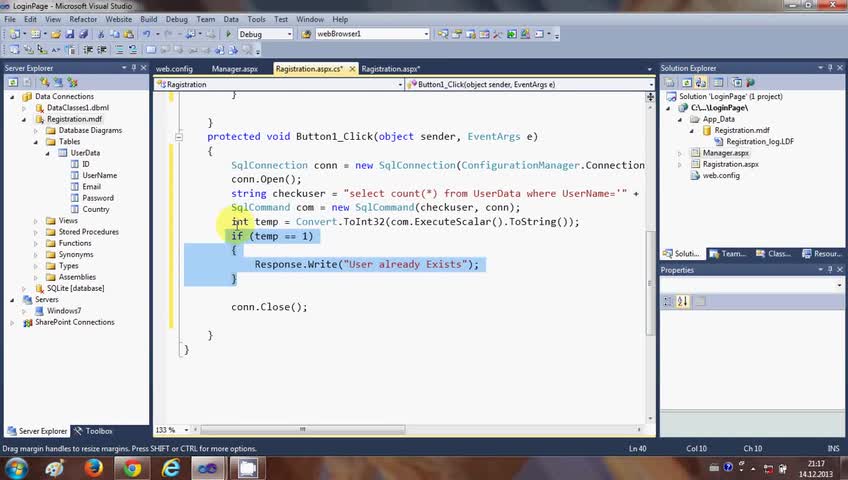Collapse the Button1_Click method outline
This screenshot has height=480, width=848.
(x=179, y=137)
